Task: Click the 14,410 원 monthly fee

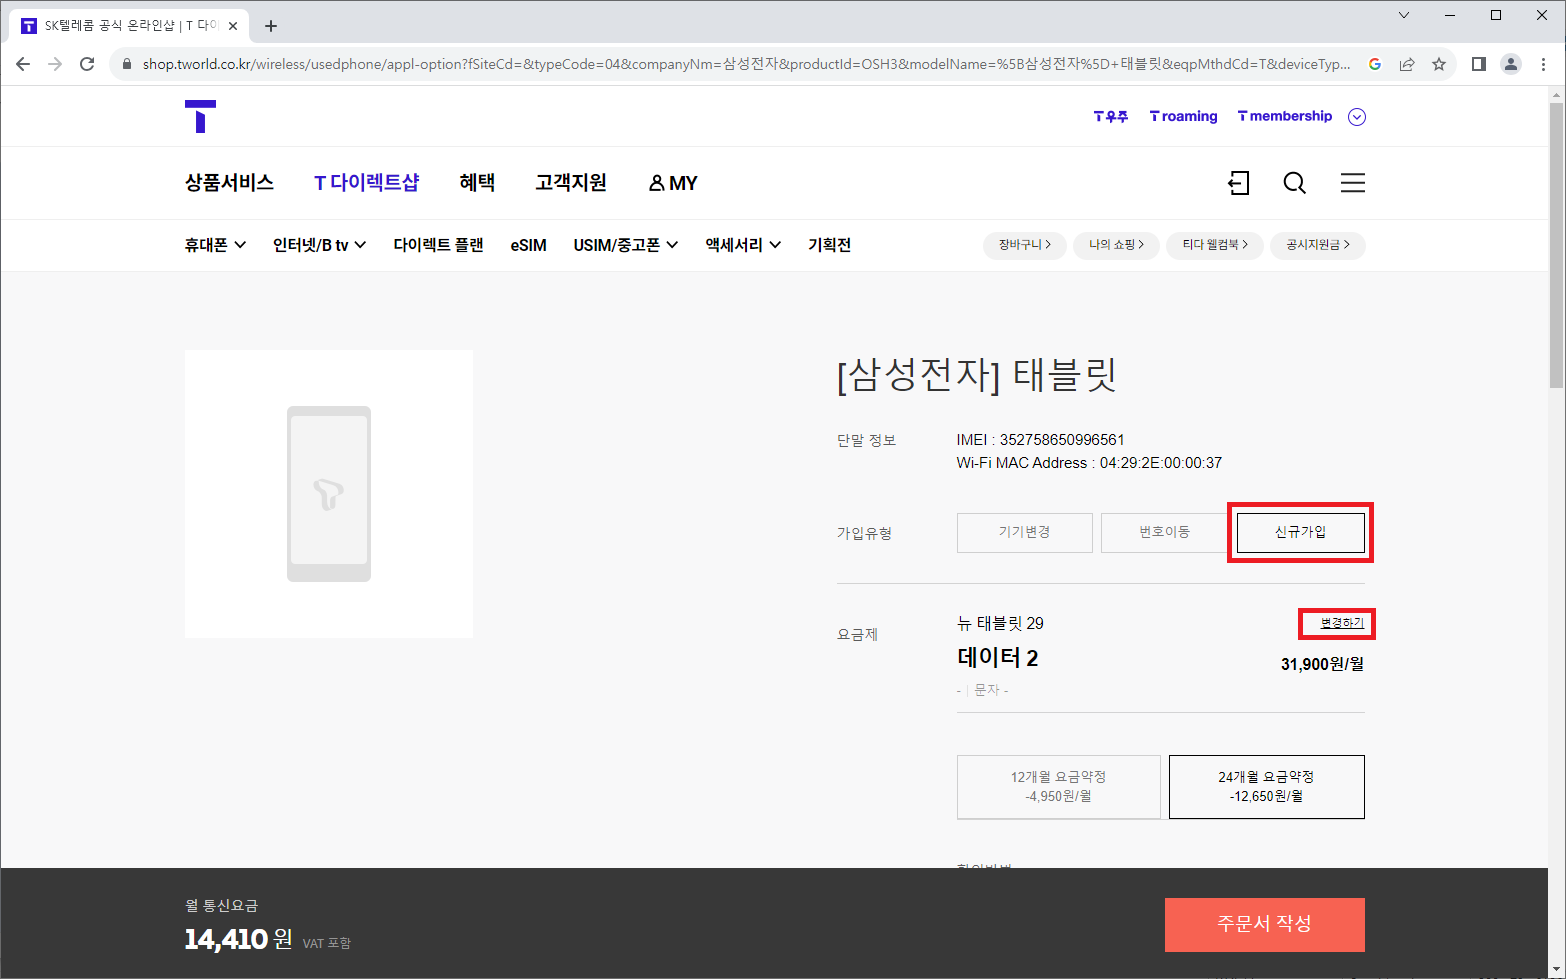Action: pyautogui.click(x=239, y=939)
